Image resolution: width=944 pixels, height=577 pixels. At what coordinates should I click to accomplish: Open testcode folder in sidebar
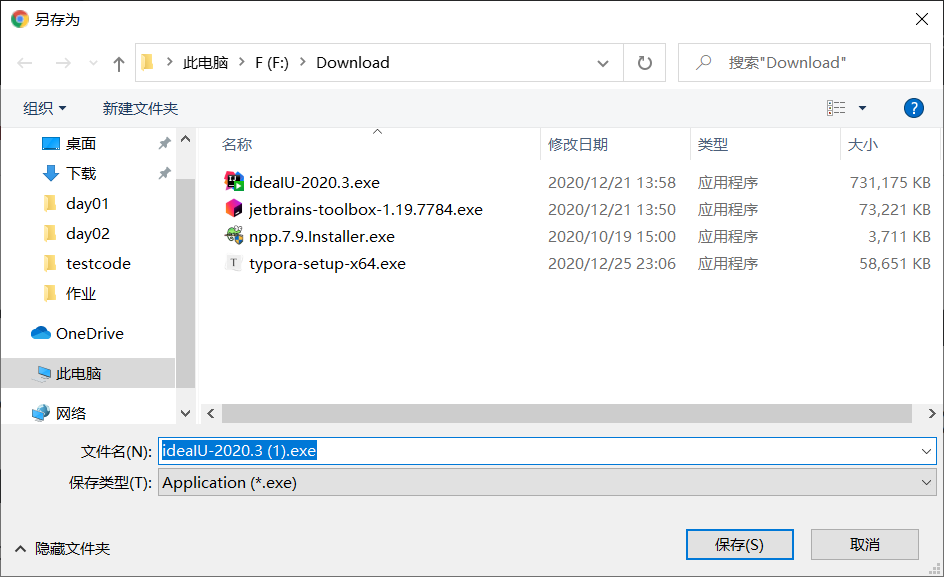pyautogui.click(x=98, y=264)
